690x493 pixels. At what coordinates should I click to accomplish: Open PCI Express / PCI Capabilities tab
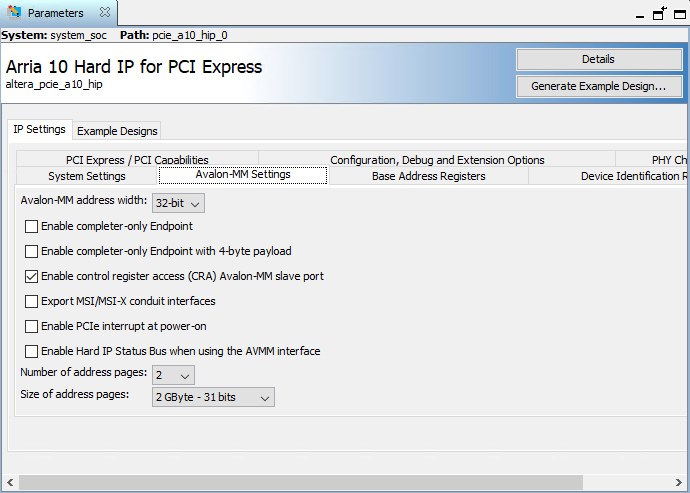pos(137,159)
